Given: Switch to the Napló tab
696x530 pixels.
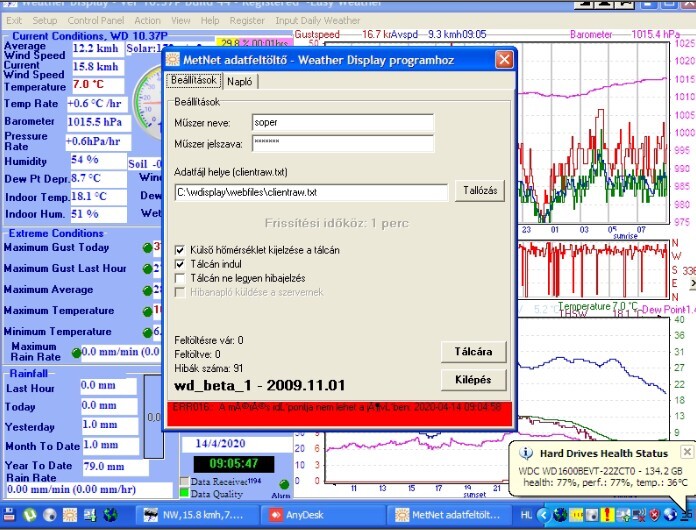Looking at the screenshot, I should (x=239, y=81).
